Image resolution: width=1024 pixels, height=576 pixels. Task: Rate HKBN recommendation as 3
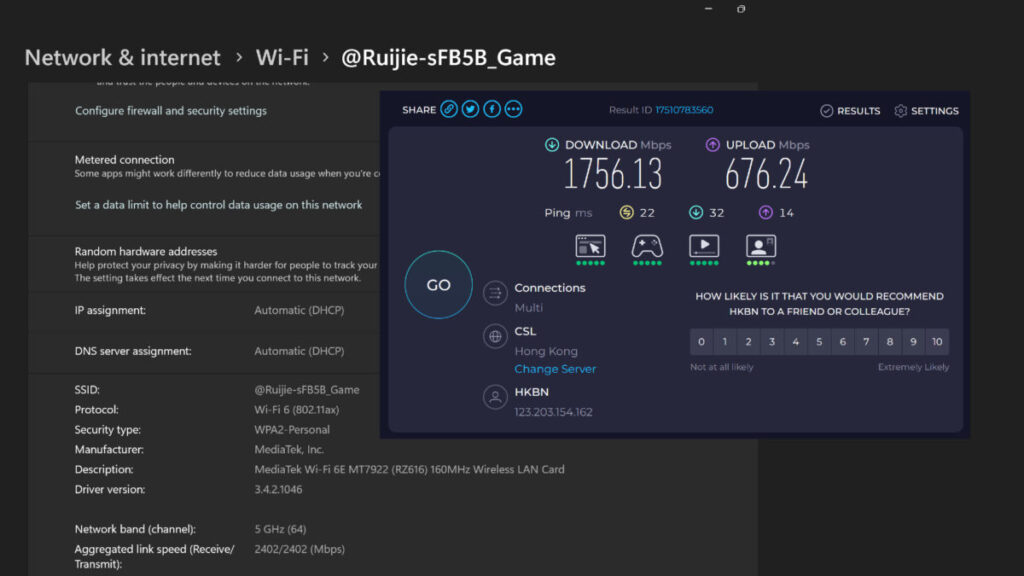tap(772, 342)
